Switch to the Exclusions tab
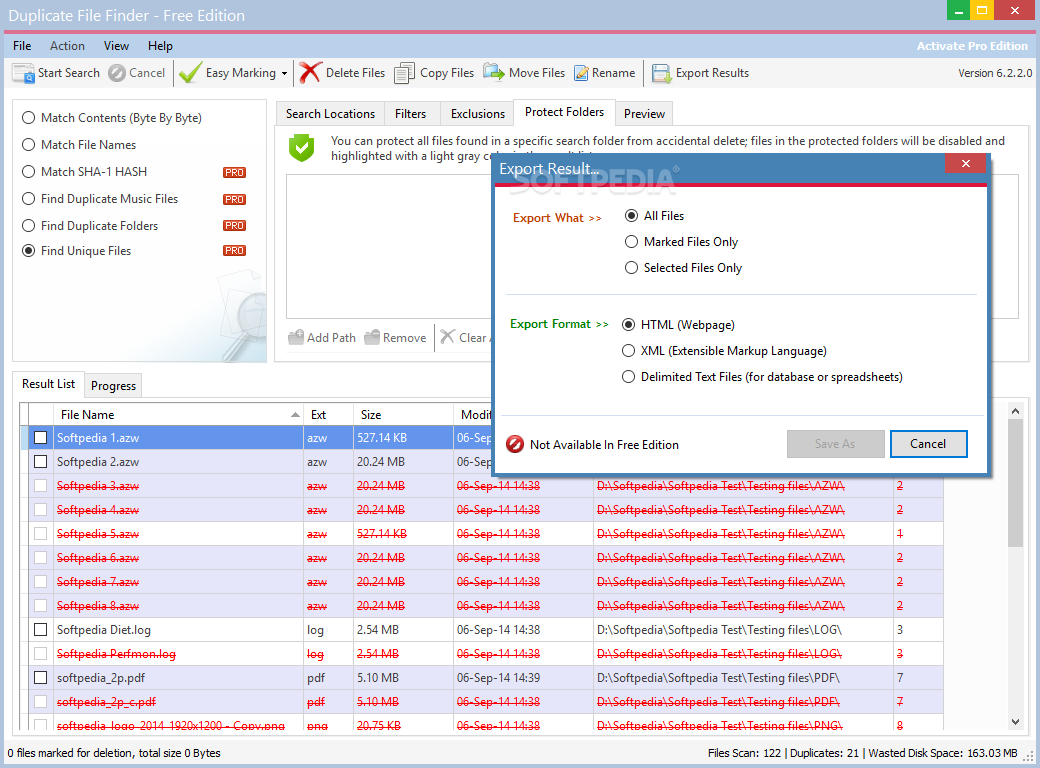The image size is (1040, 768). coord(478,114)
